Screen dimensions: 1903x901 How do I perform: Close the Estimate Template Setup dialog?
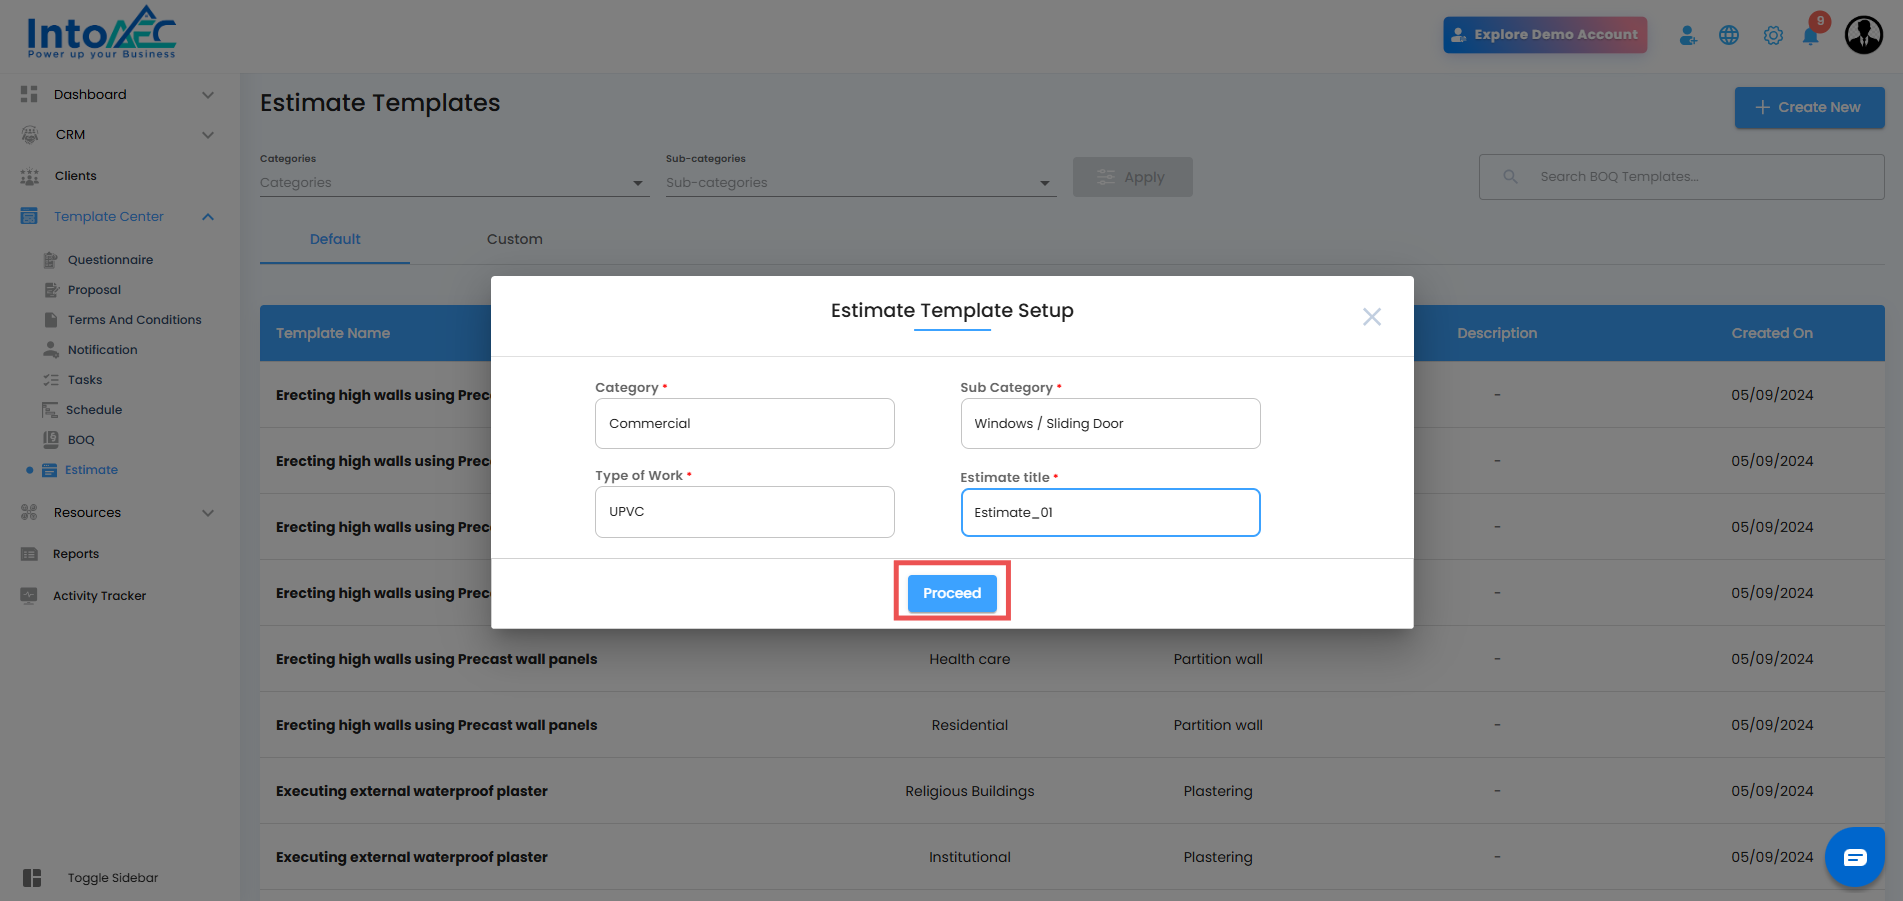pos(1371,317)
